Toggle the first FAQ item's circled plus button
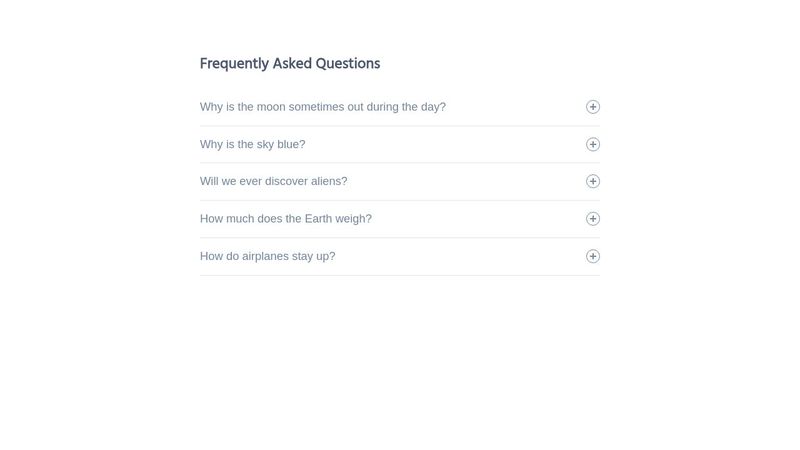The width and height of the screenshot is (800, 450). tap(592, 107)
